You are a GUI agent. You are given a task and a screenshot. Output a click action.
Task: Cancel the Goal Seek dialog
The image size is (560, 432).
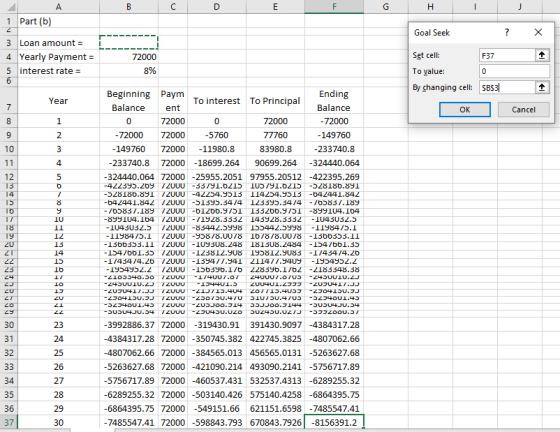(x=523, y=110)
